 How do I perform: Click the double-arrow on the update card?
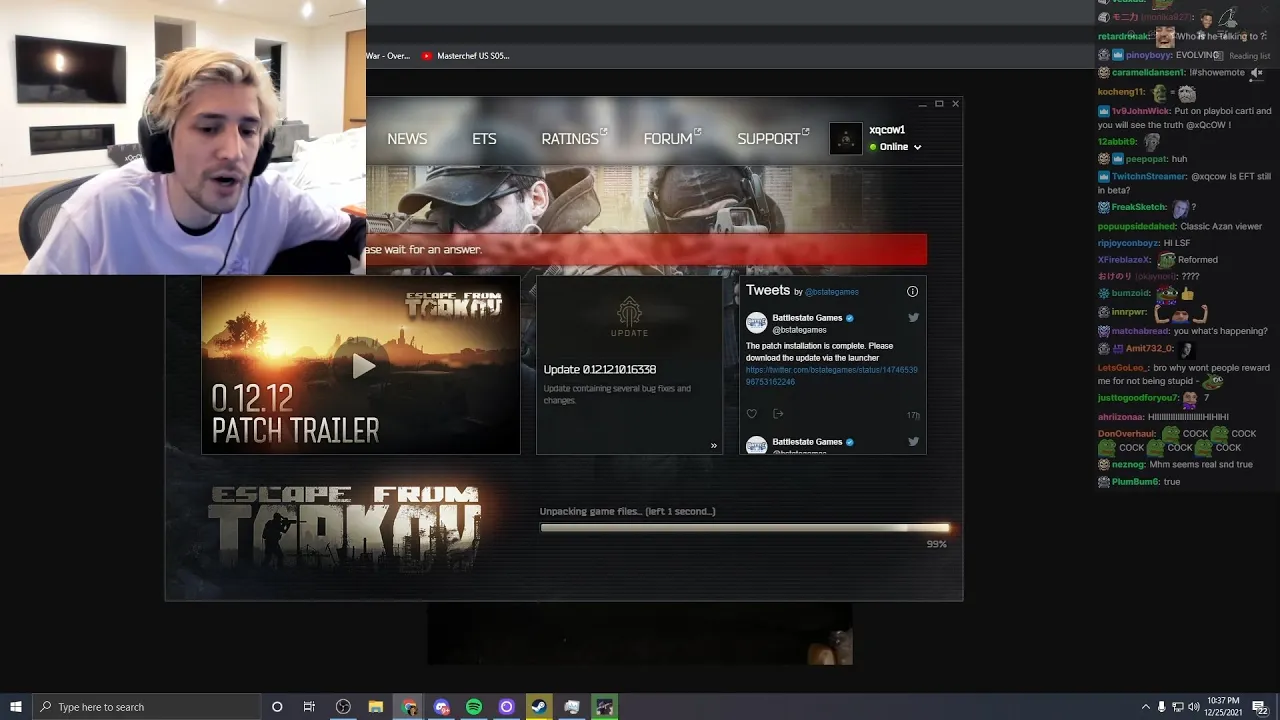click(x=713, y=446)
